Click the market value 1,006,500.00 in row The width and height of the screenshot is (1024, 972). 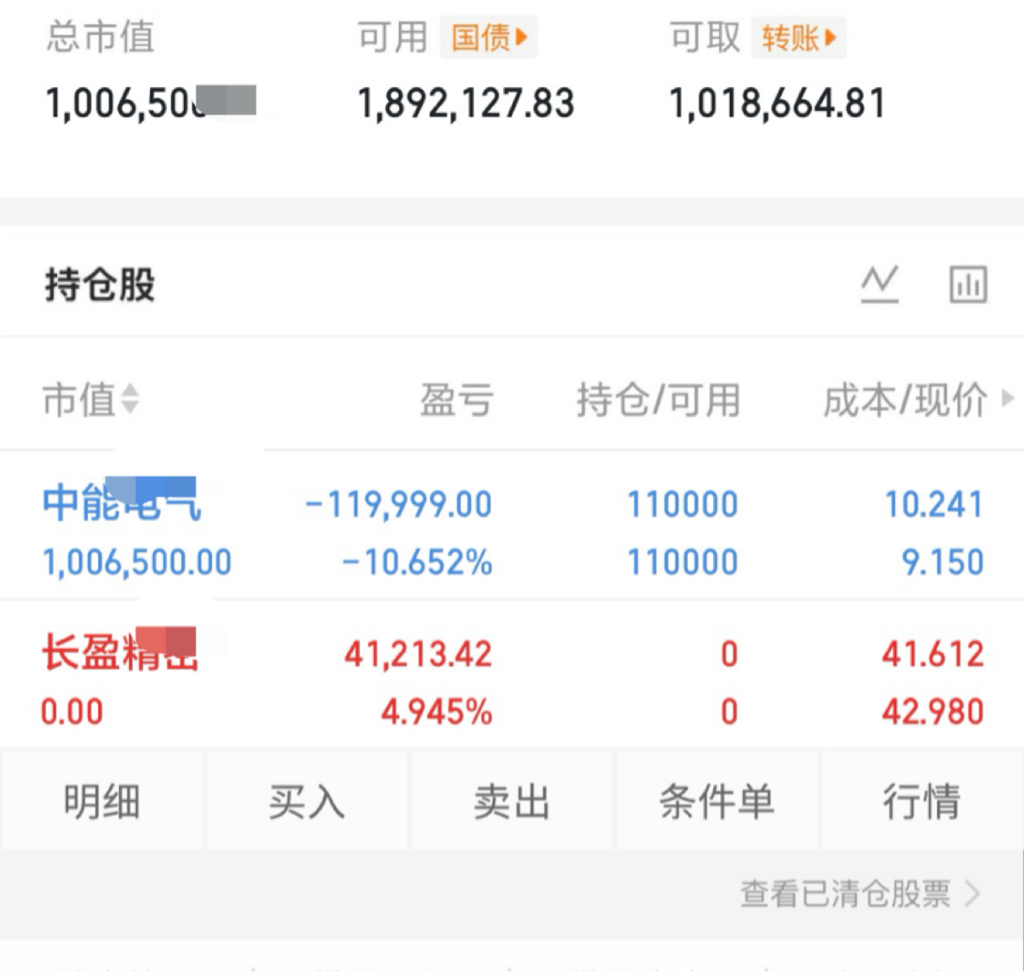137,562
